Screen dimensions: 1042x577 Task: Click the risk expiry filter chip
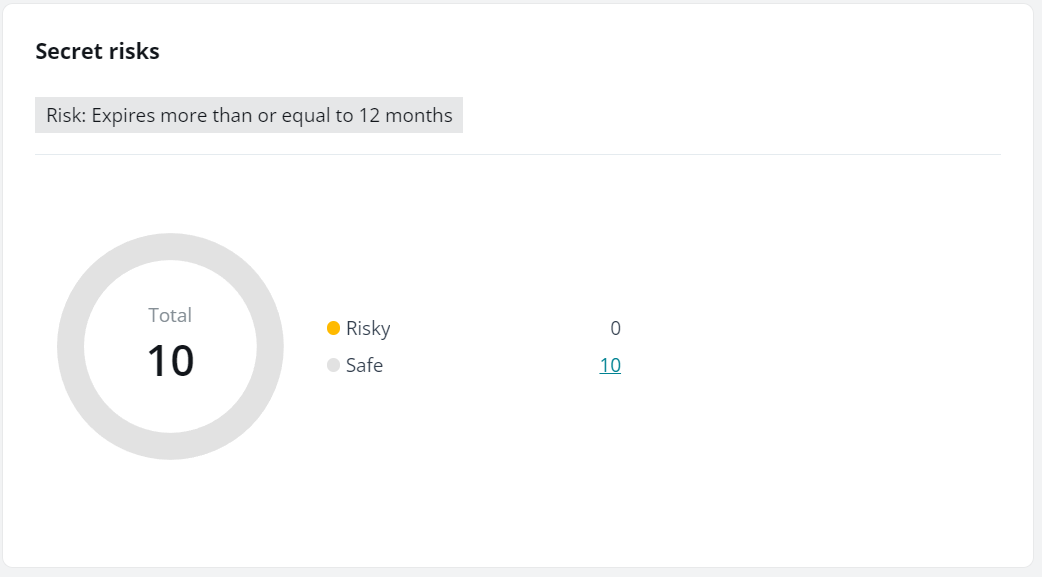(249, 116)
